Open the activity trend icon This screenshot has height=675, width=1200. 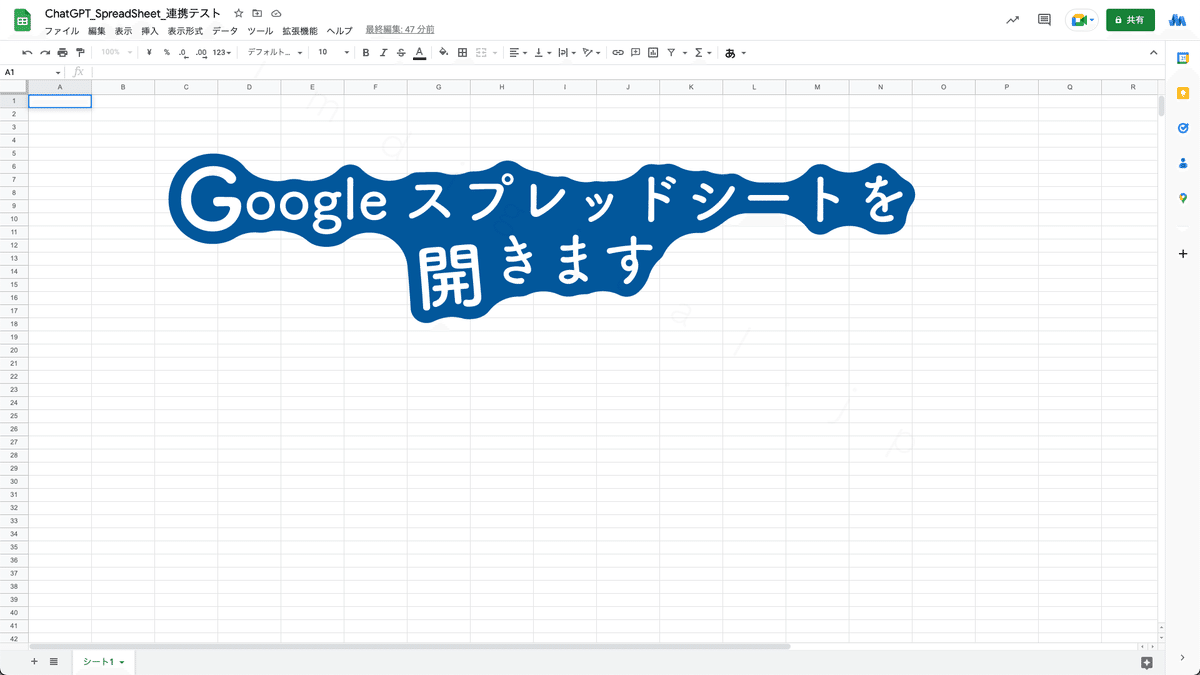pyautogui.click(x=1013, y=20)
